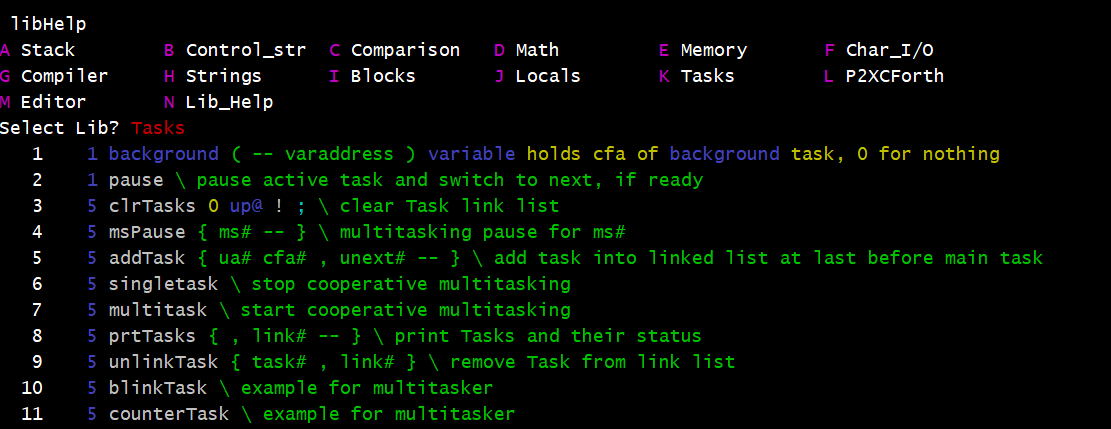This screenshot has height=429, width=1111.
Task: Choose the Lib_Help library option
Action: tap(229, 102)
